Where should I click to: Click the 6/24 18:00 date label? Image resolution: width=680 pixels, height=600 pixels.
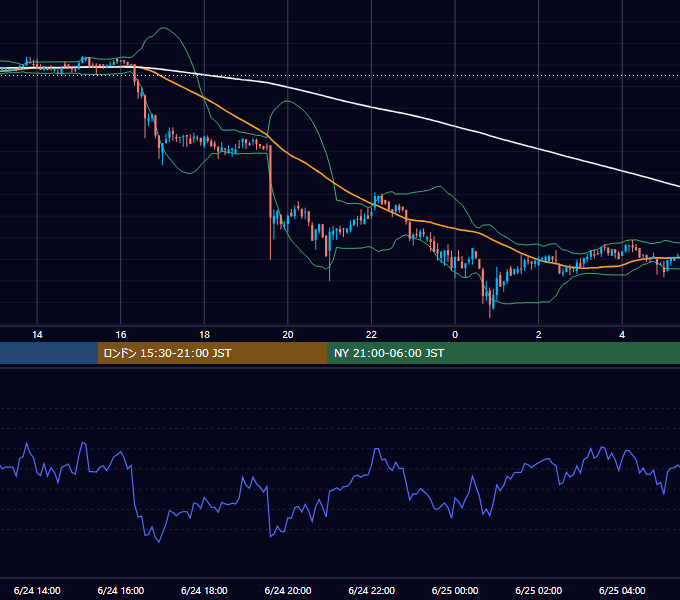[204, 590]
